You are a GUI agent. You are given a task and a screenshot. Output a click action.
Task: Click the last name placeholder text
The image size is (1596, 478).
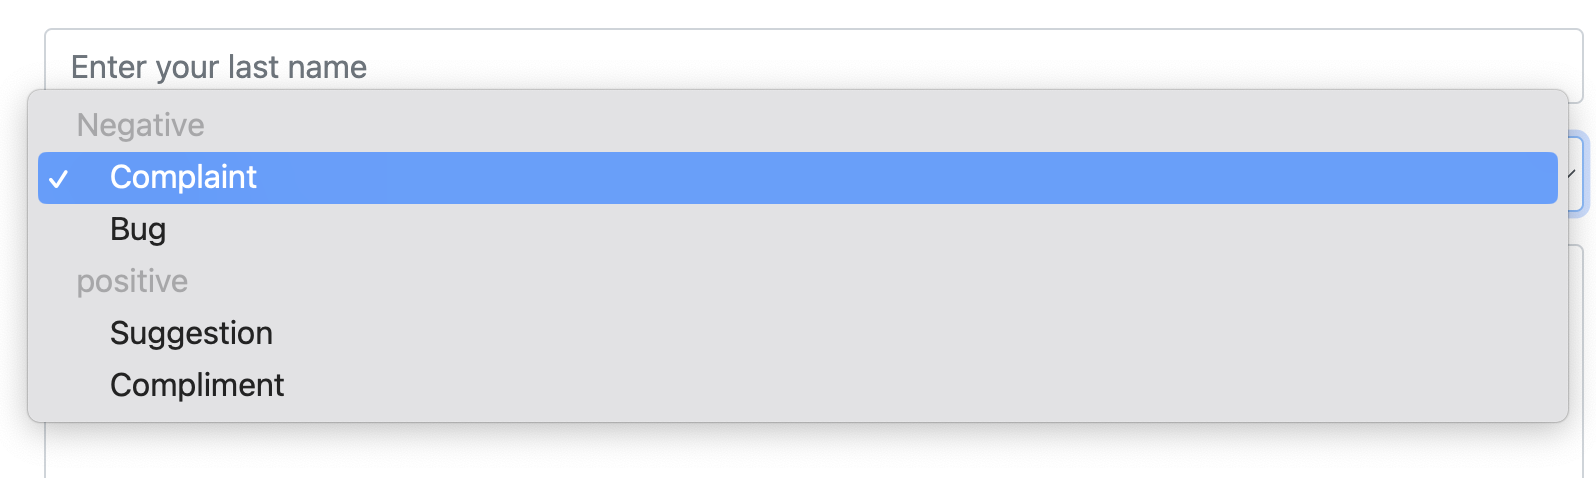tap(219, 67)
